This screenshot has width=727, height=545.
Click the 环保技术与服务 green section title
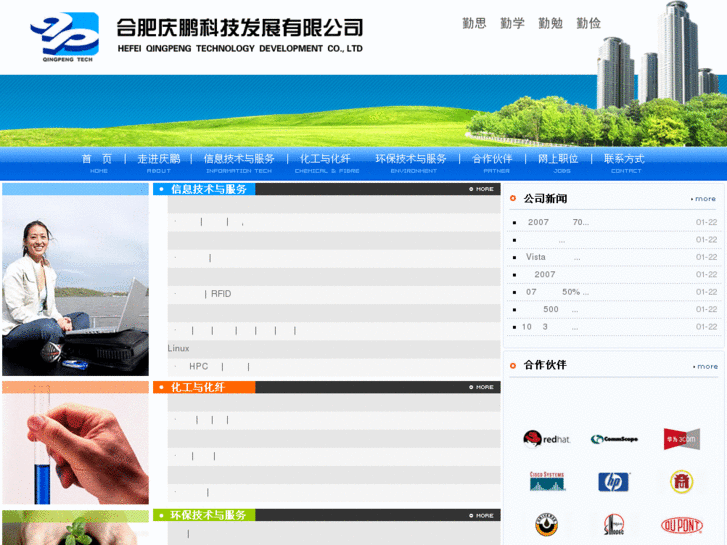(208, 515)
